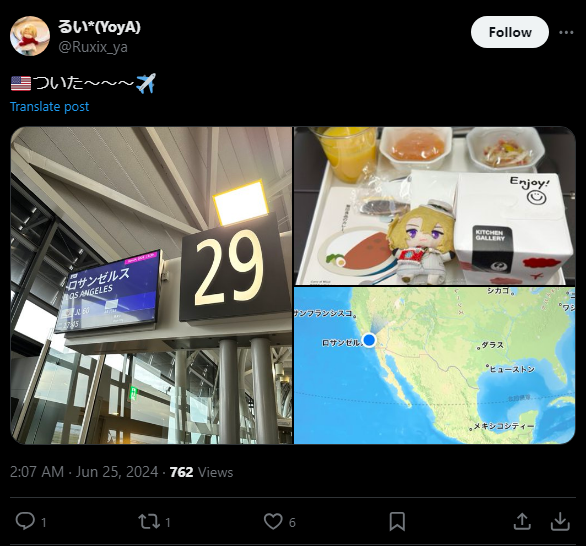This screenshot has height=546, width=586.
Task: Open the map screenshot of Los Angeles
Action: click(435, 365)
